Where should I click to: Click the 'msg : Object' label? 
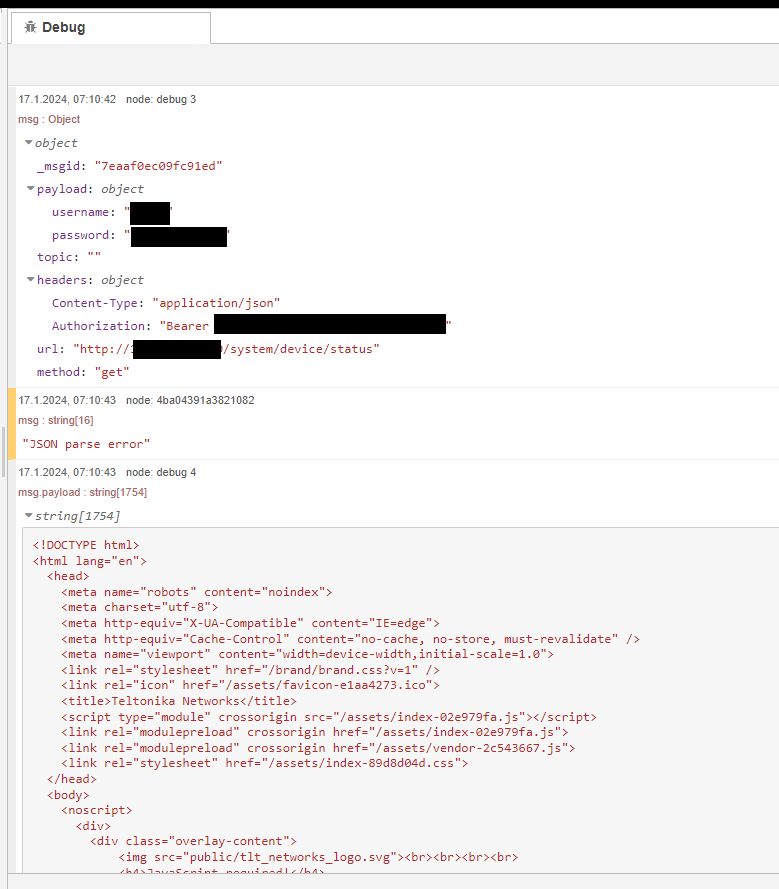pyautogui.click(x=49, y=119)
